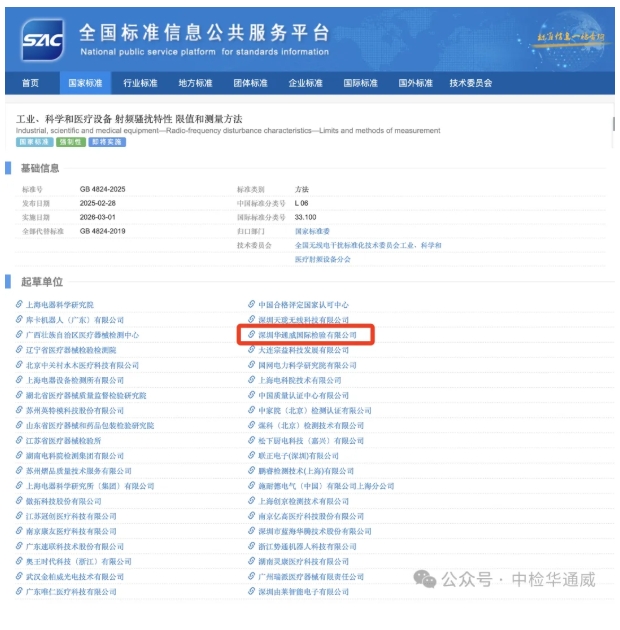Image resolution: width=620 pixels, height=630 pixels.
Task: Click the platform title 全国标准信息公共服务平台
Action: coord(204,33)
